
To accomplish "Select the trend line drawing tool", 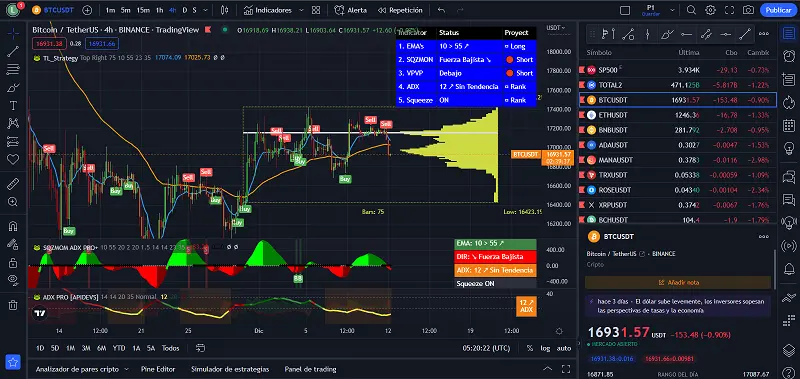I will [x=13, y=51].
